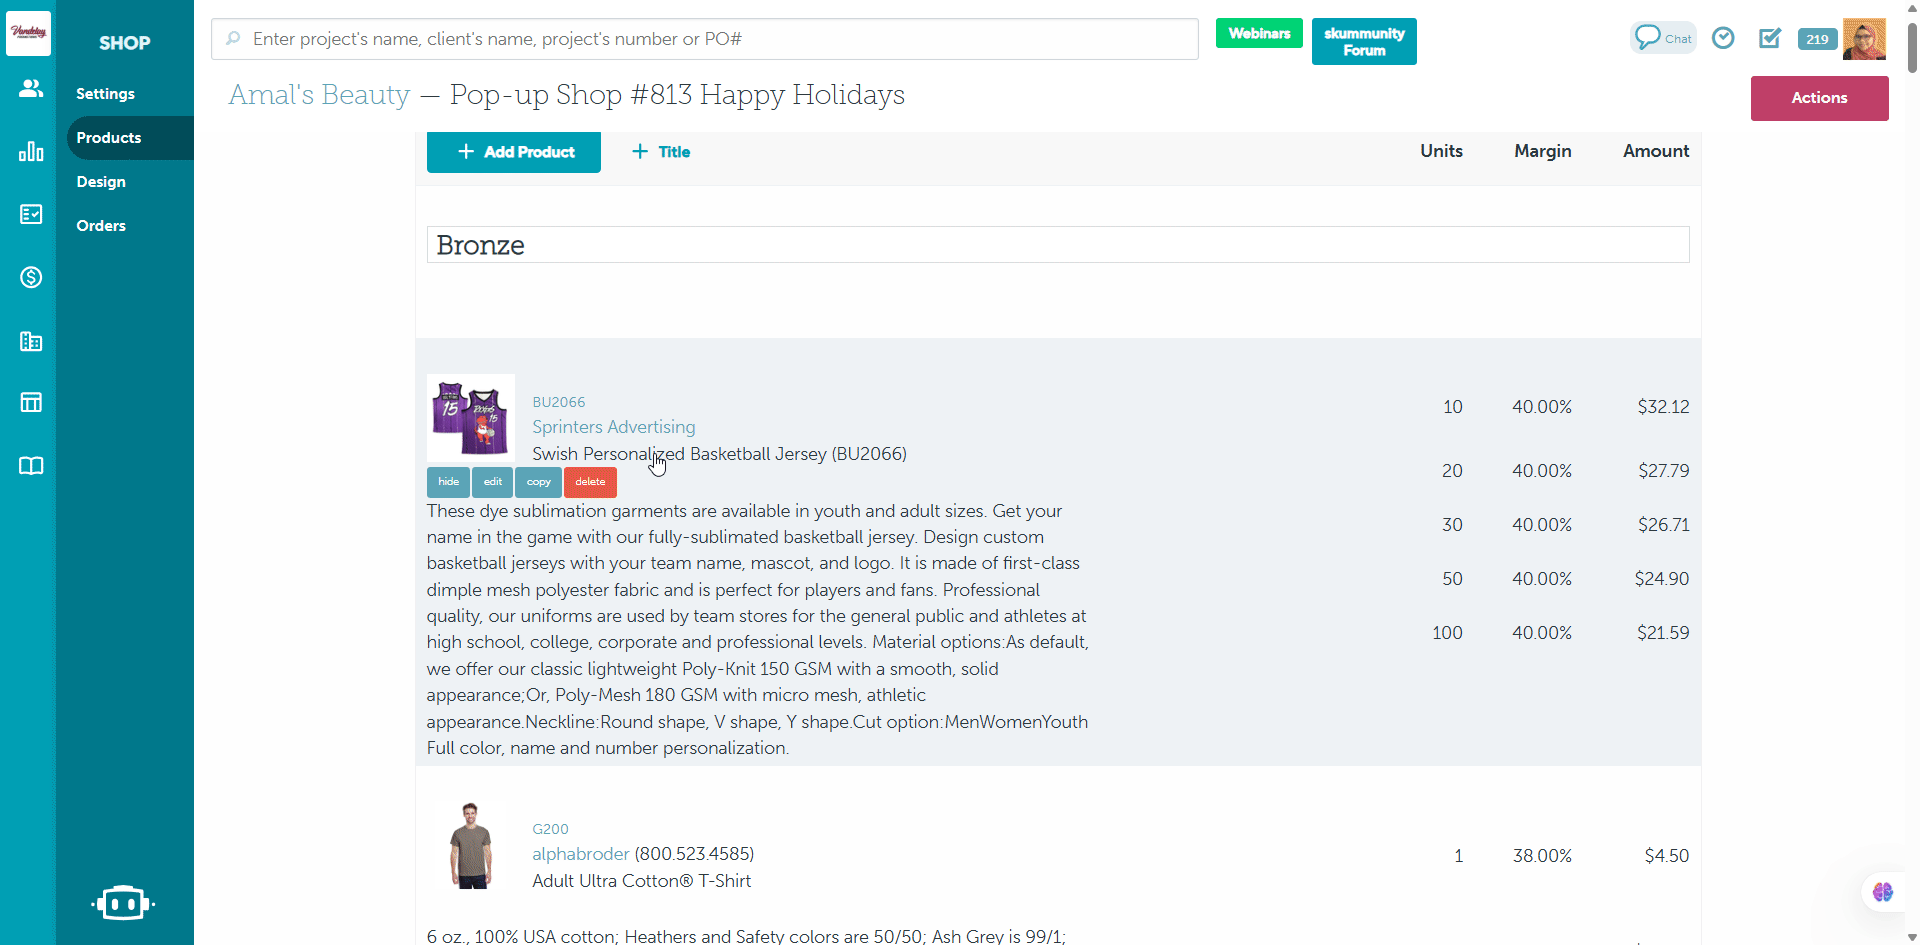Click the dollar sign finance icon
The image size is (1920, 945).
31,277
